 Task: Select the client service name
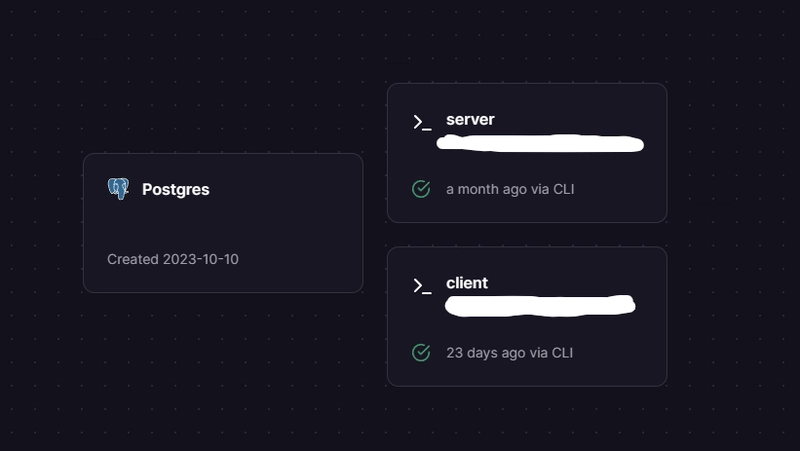point(467,283)
